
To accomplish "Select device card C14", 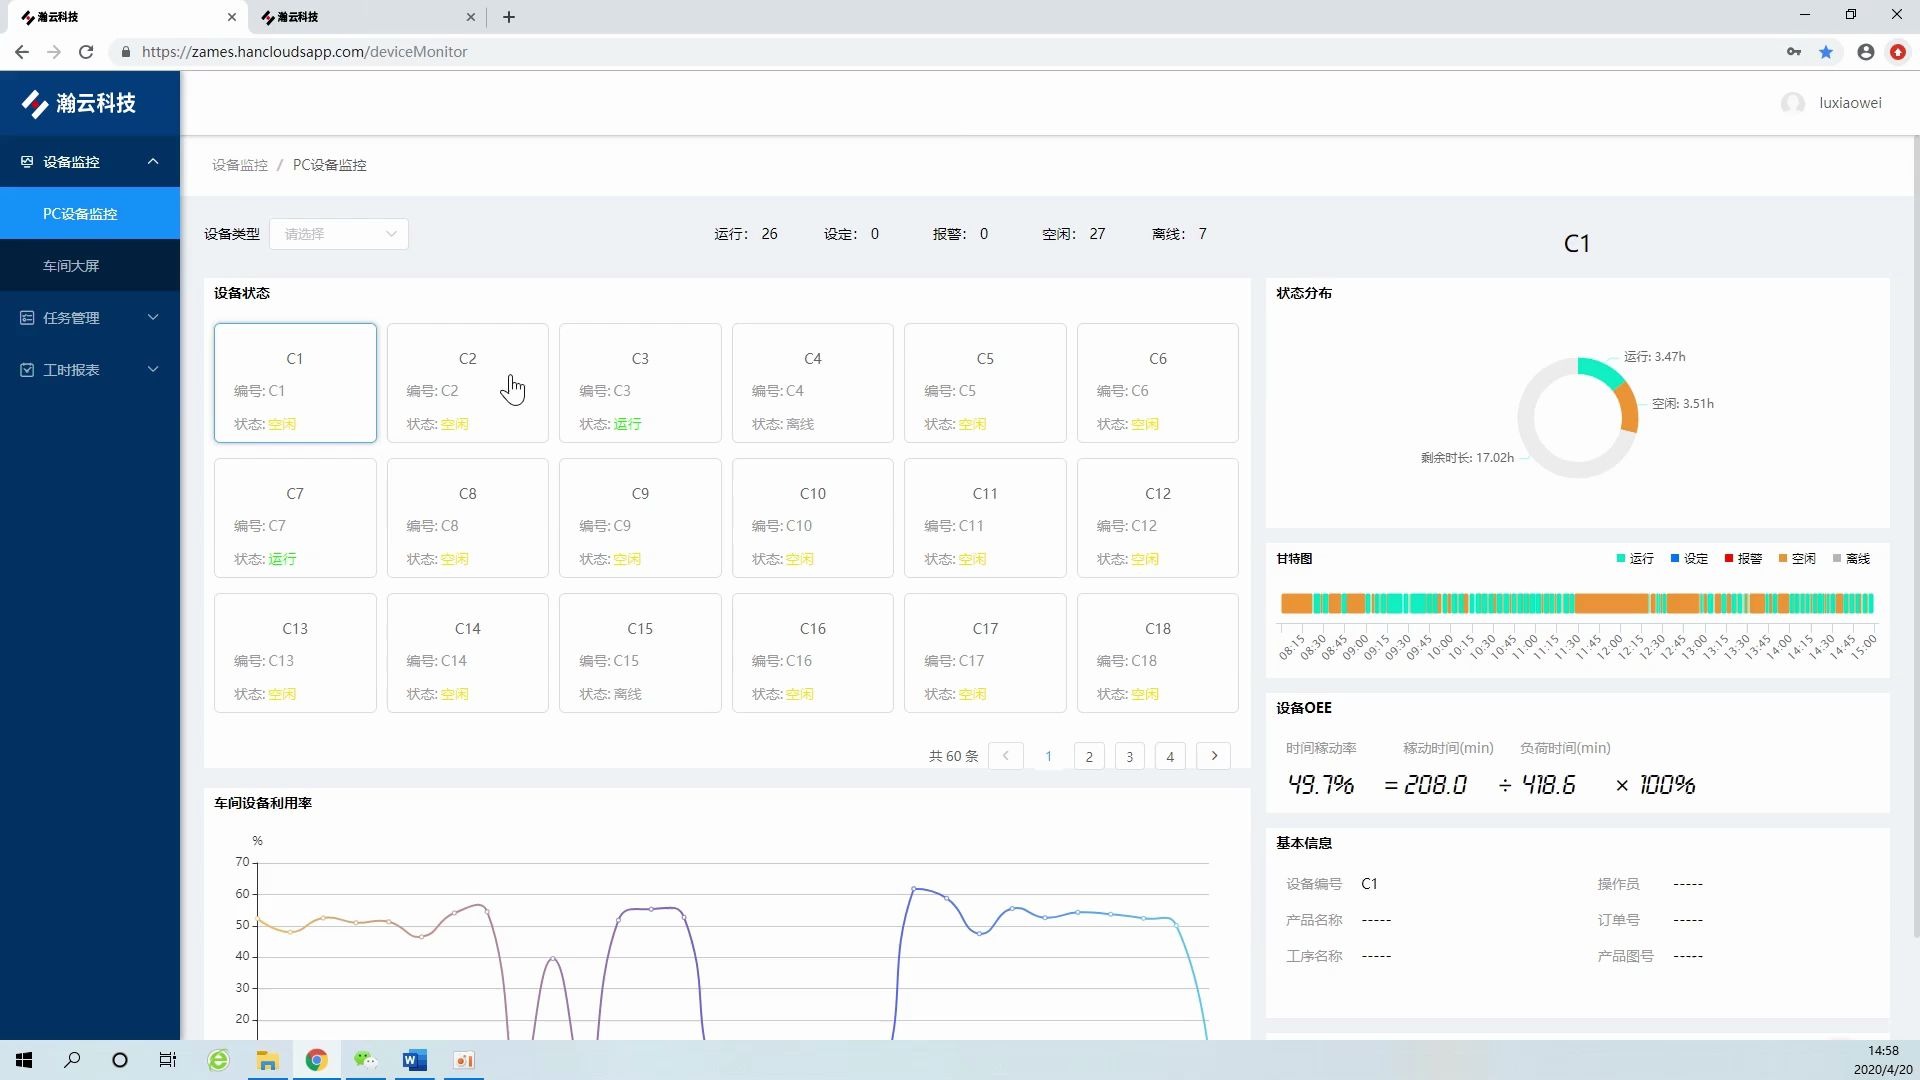I will click(x=468, y=653).
